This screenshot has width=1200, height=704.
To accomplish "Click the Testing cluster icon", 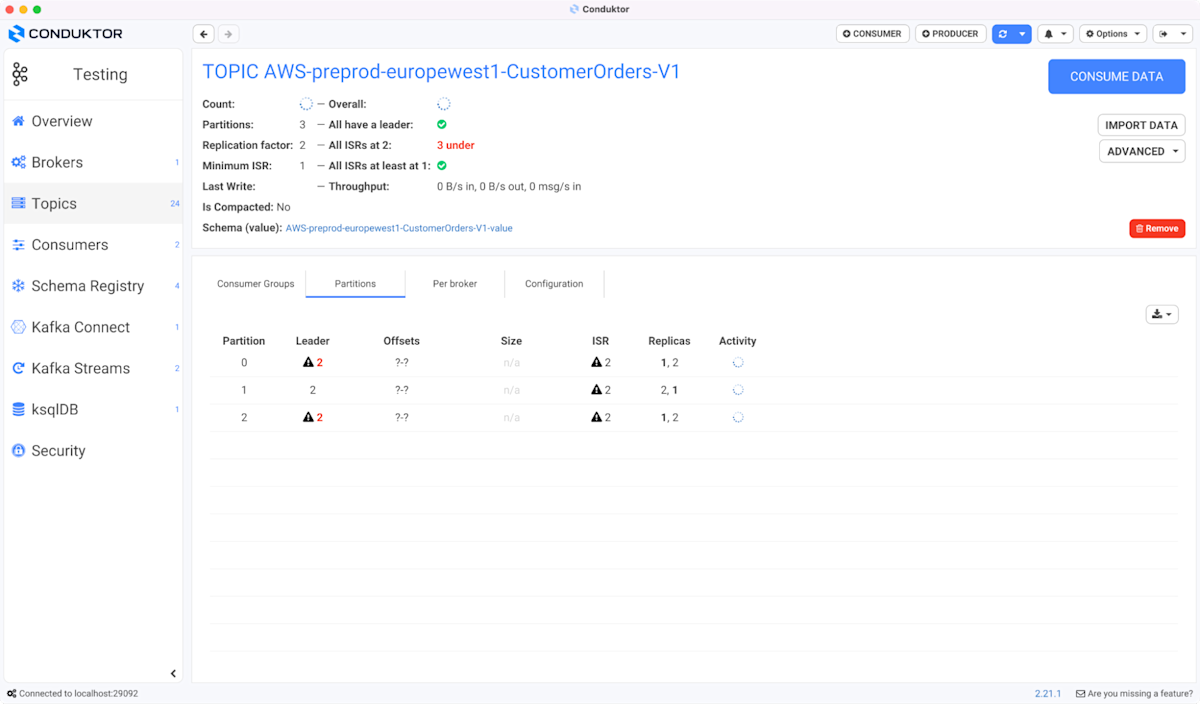I will tap(20, 74).
